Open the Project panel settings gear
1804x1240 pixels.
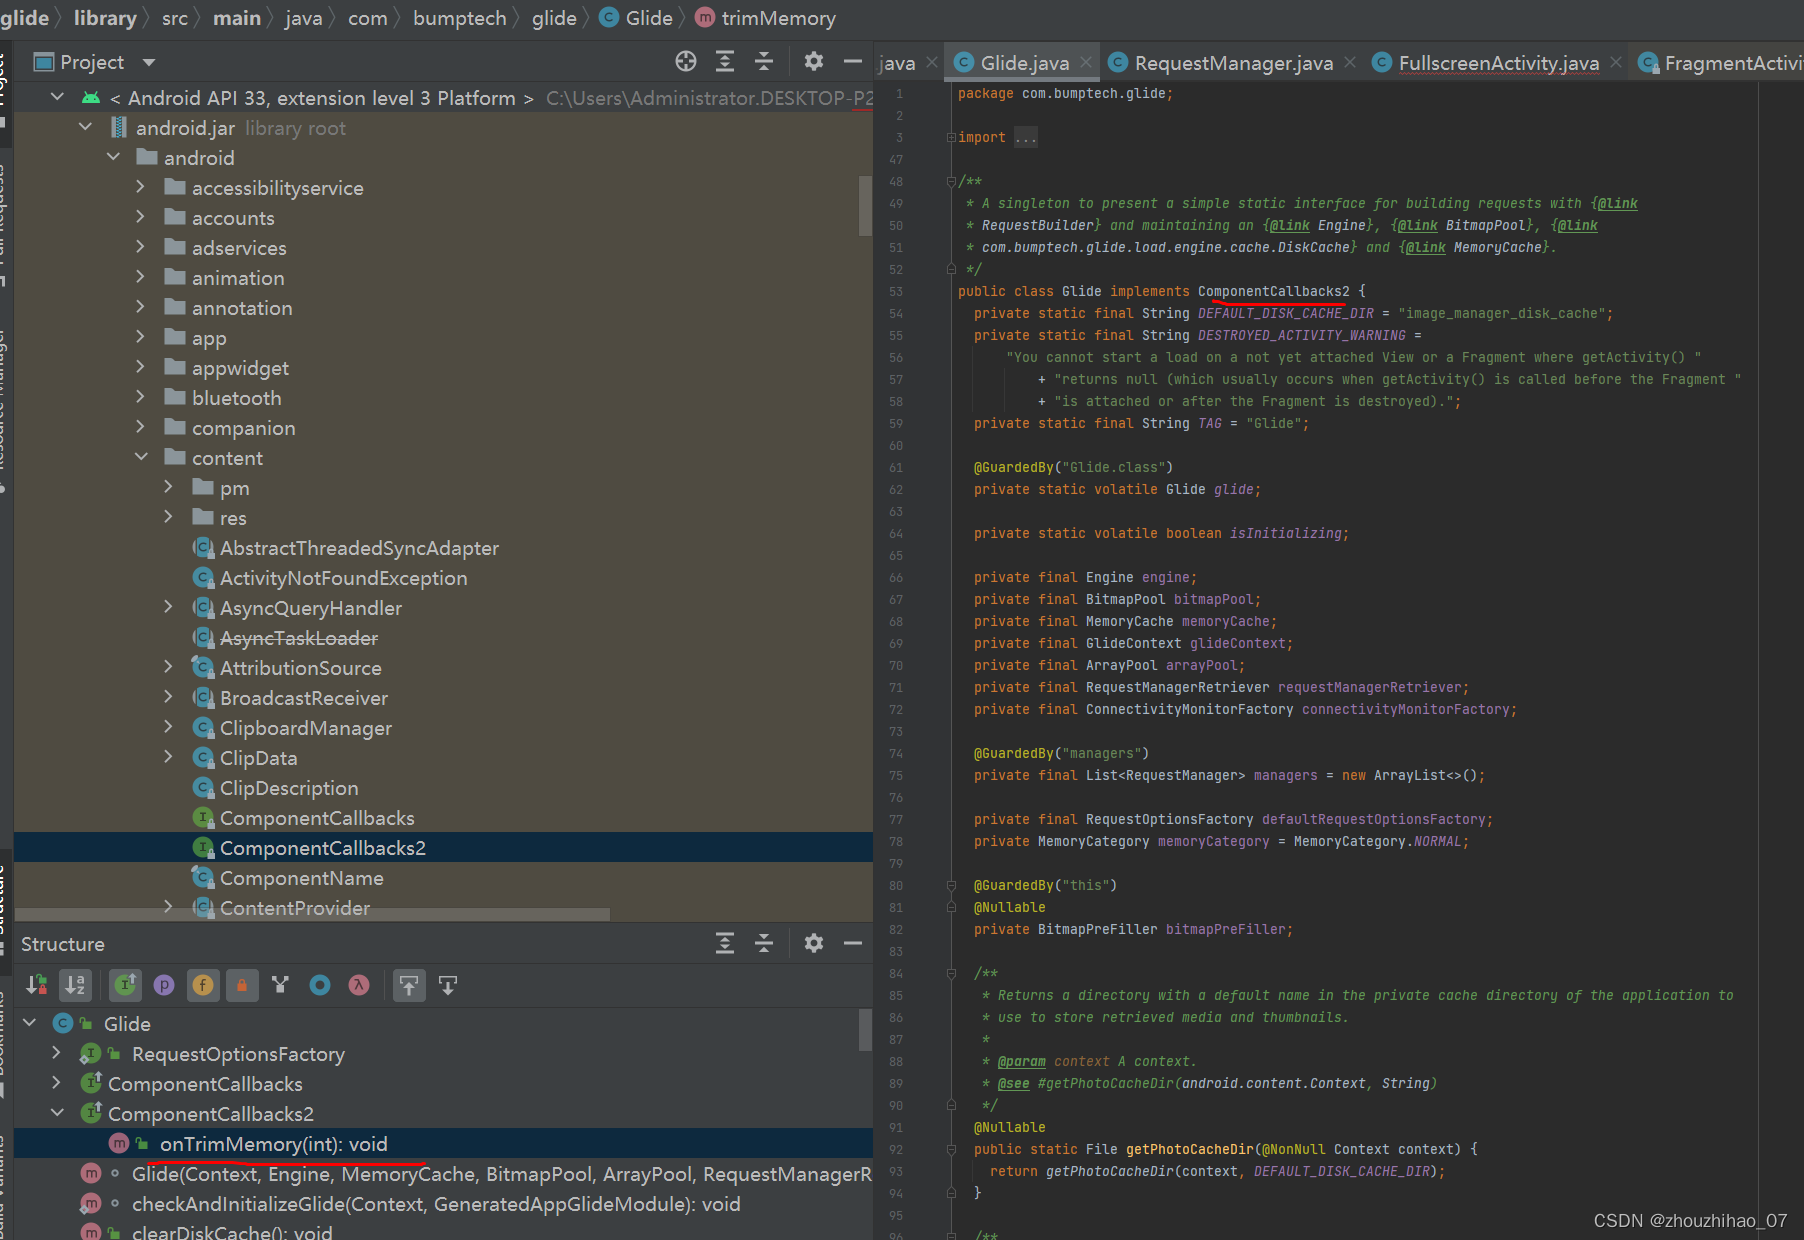[814, 62]
